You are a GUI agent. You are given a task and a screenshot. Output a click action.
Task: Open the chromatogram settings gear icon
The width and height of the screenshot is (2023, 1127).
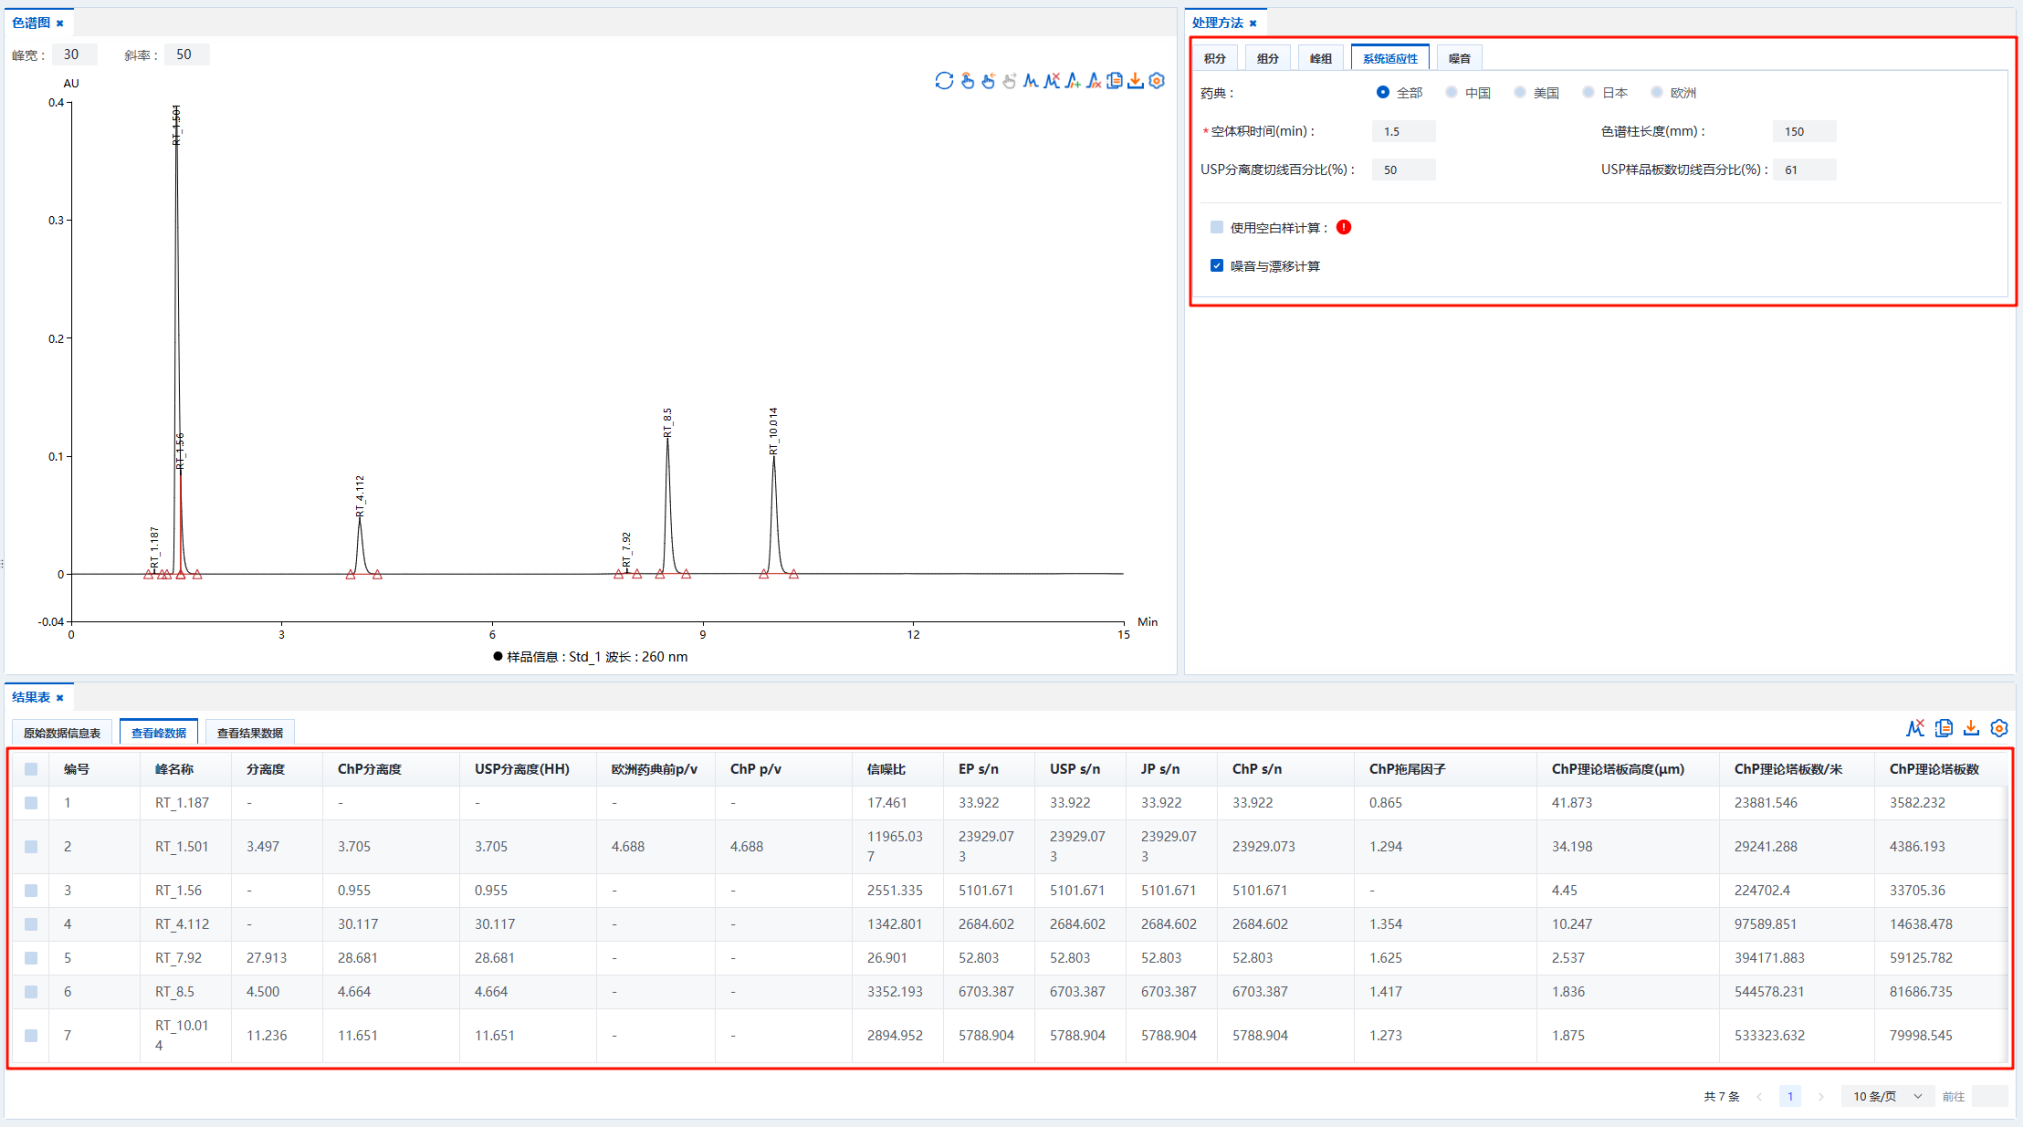point(1157,81)
